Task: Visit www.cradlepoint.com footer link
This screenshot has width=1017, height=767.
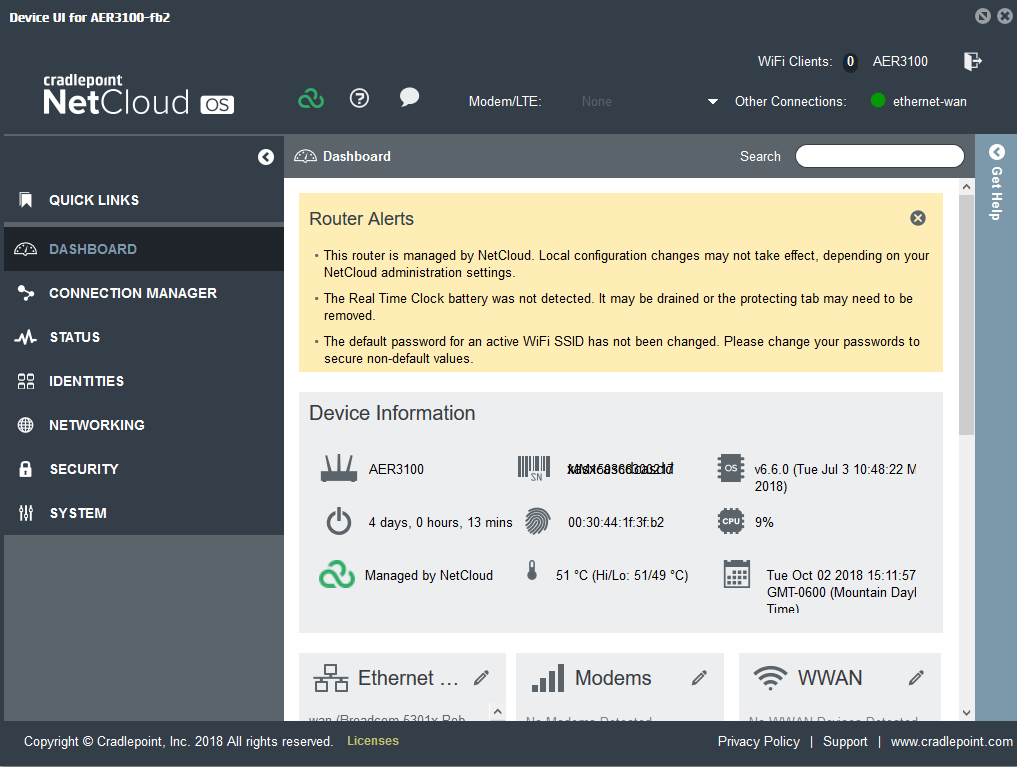Action: coord(951,741)
